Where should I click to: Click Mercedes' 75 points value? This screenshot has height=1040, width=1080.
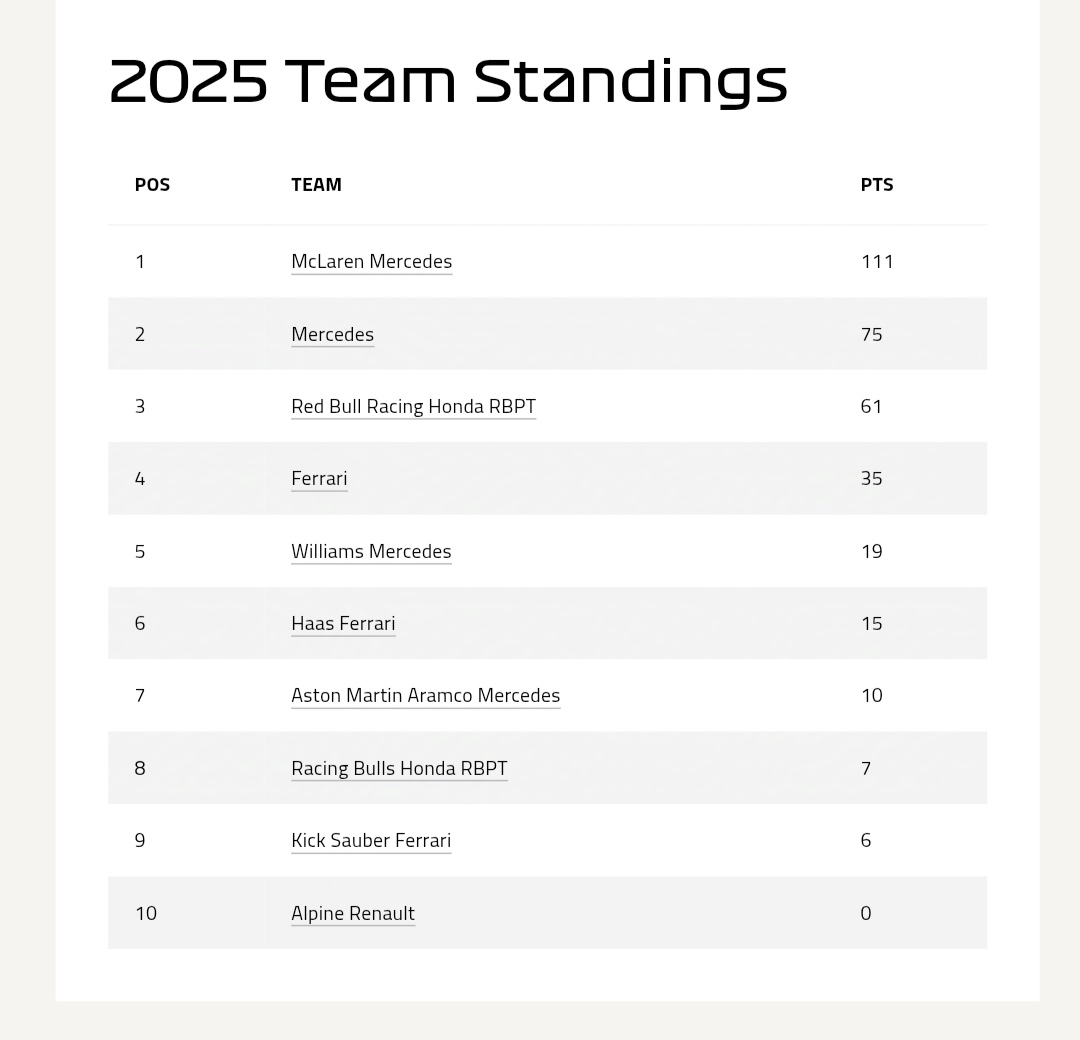coord(871,335)
